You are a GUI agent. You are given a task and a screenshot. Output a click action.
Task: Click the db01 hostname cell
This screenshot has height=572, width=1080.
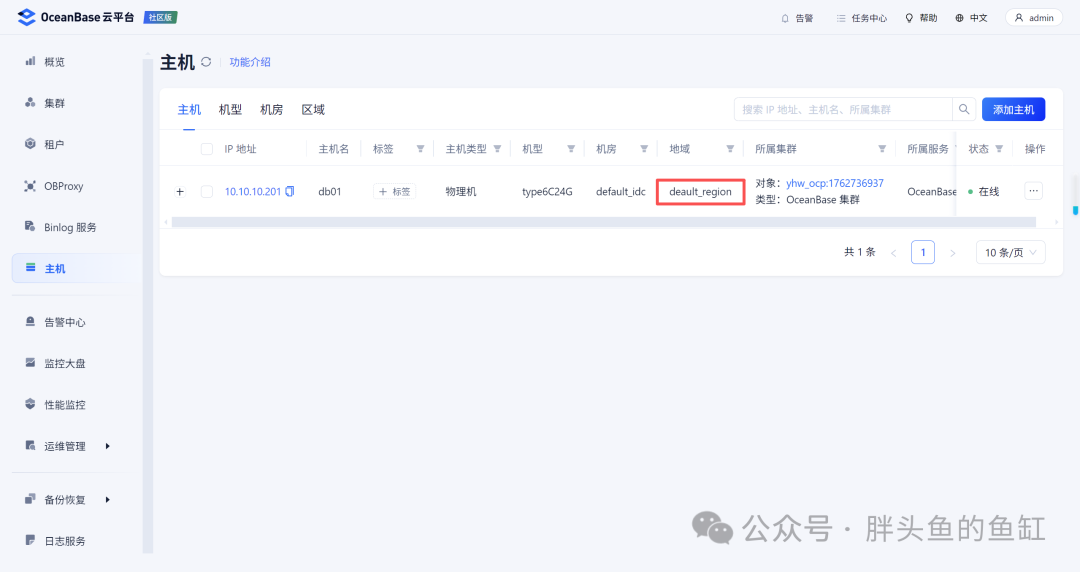click(x=330, y=192)
